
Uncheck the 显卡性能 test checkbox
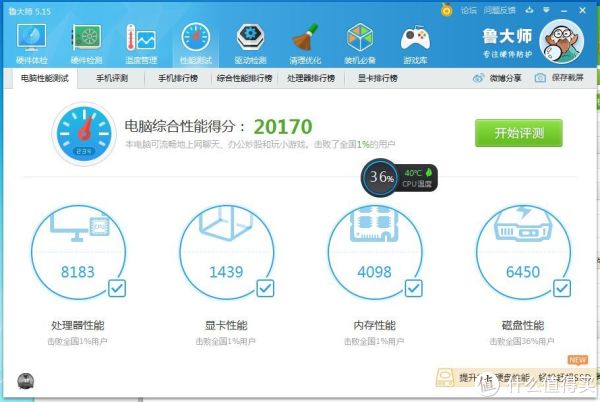[265, 288]
